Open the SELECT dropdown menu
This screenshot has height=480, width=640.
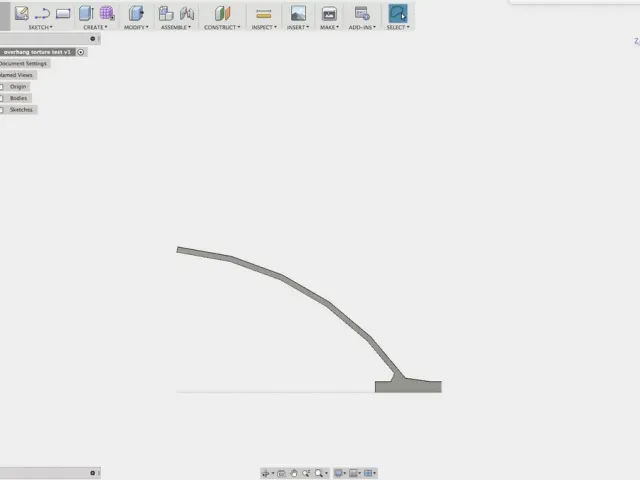point(398,27)
